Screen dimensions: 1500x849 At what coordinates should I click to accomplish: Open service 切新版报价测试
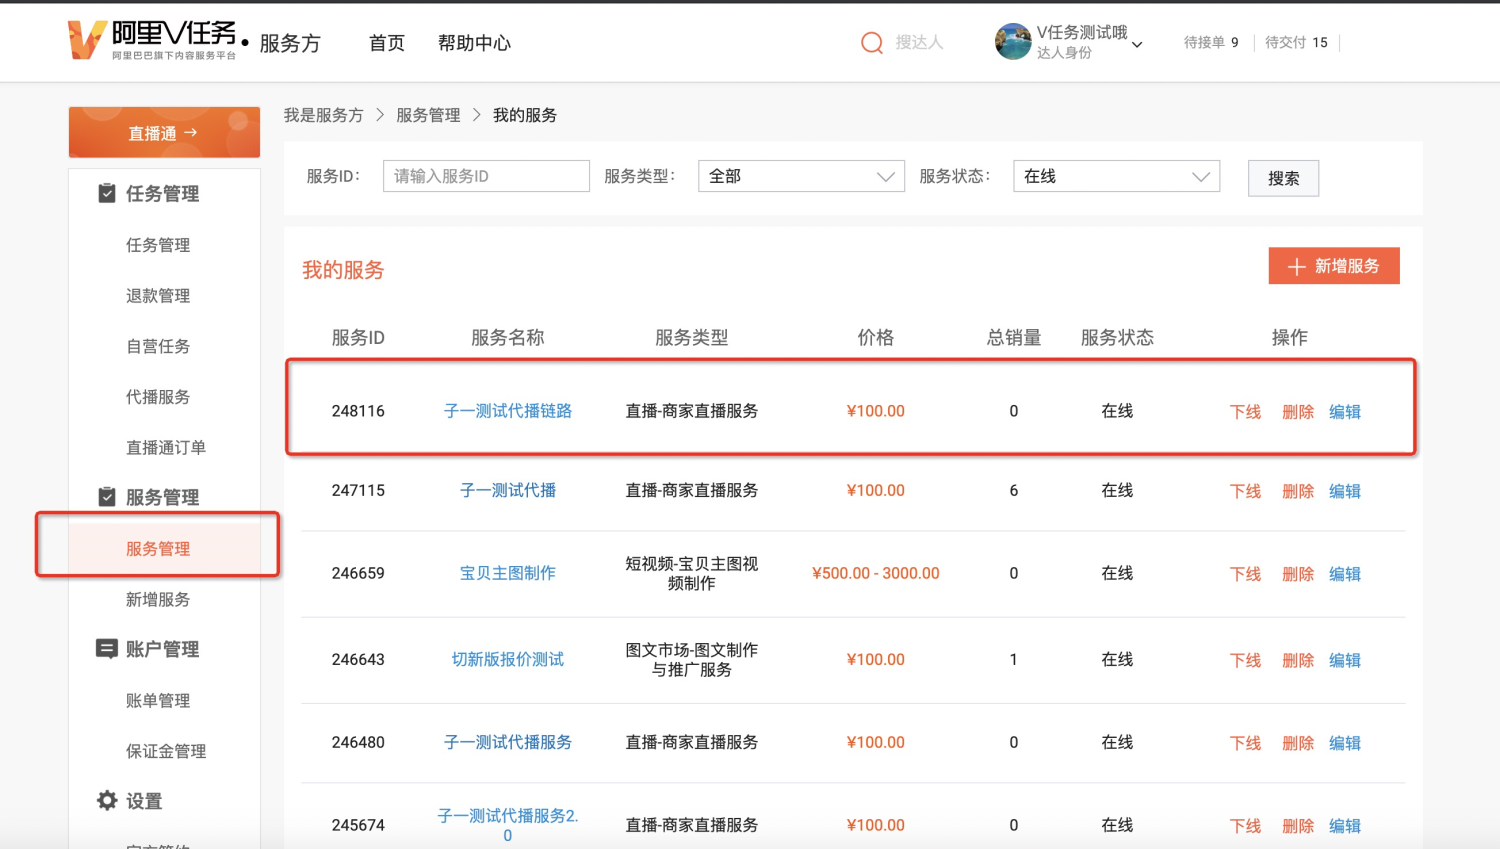pos(508,659)
